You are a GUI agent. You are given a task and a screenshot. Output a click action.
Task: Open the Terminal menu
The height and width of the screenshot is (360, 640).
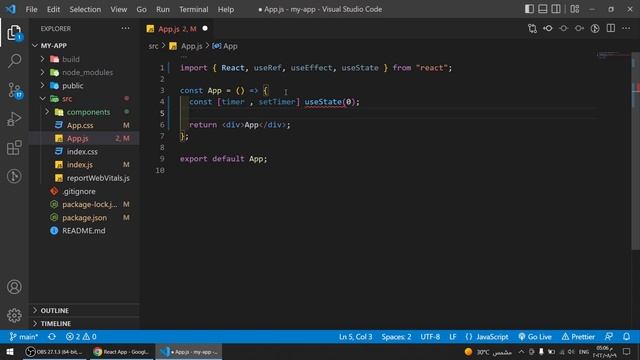(x=193, y=9)
